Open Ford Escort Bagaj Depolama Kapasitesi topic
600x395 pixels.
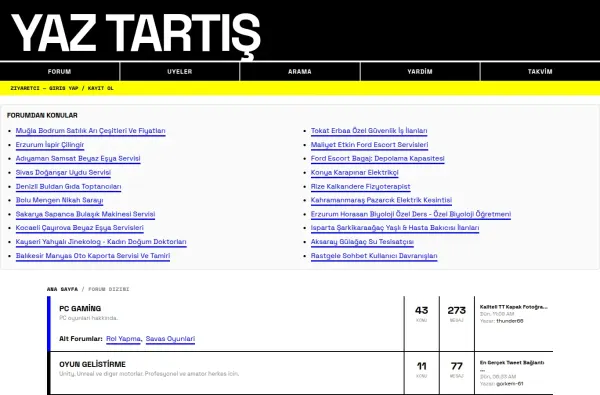(x=378, y=158)
